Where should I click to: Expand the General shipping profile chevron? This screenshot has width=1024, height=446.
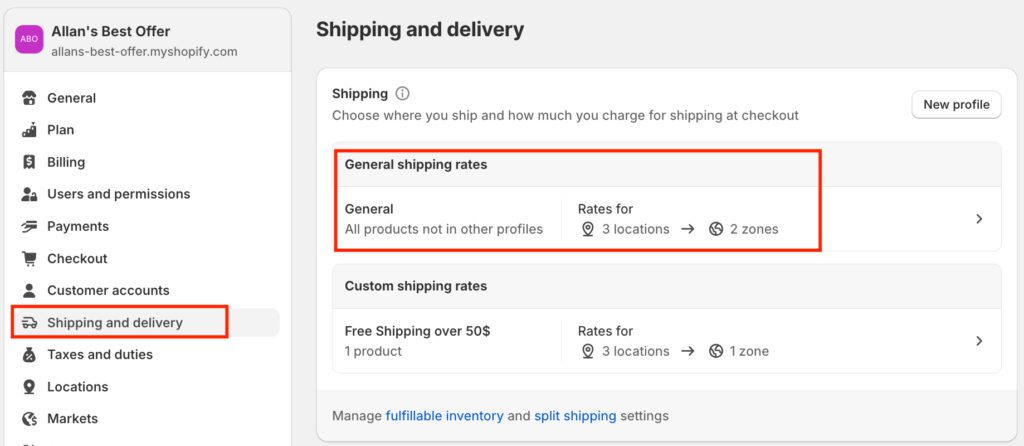(x=979, y=219)
